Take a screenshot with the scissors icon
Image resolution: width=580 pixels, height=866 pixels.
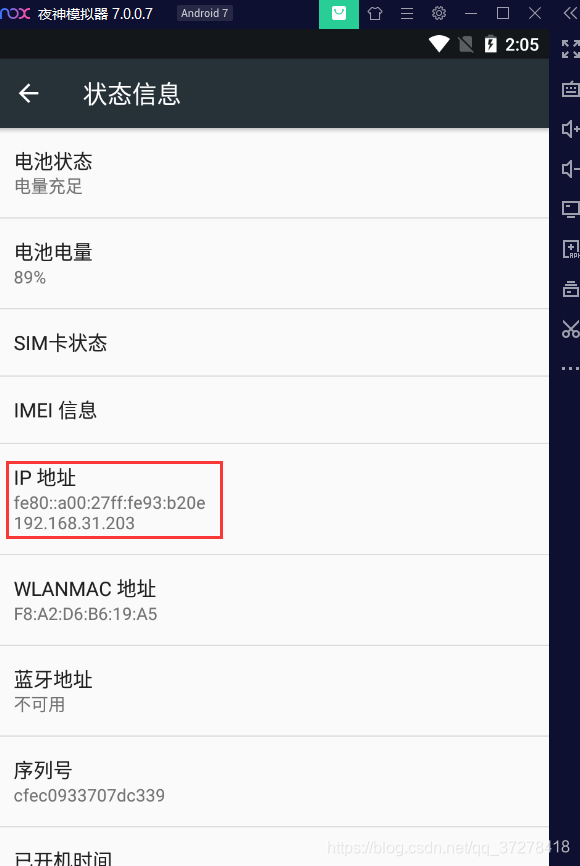coord(571,329)
